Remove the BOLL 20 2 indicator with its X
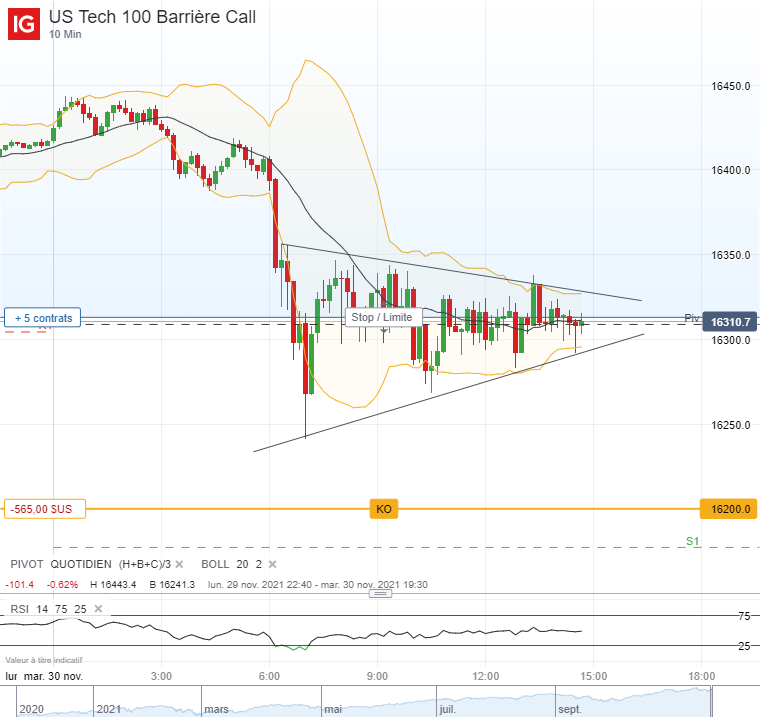This screenshot has width=760, height=717. (x=272, y=564)
